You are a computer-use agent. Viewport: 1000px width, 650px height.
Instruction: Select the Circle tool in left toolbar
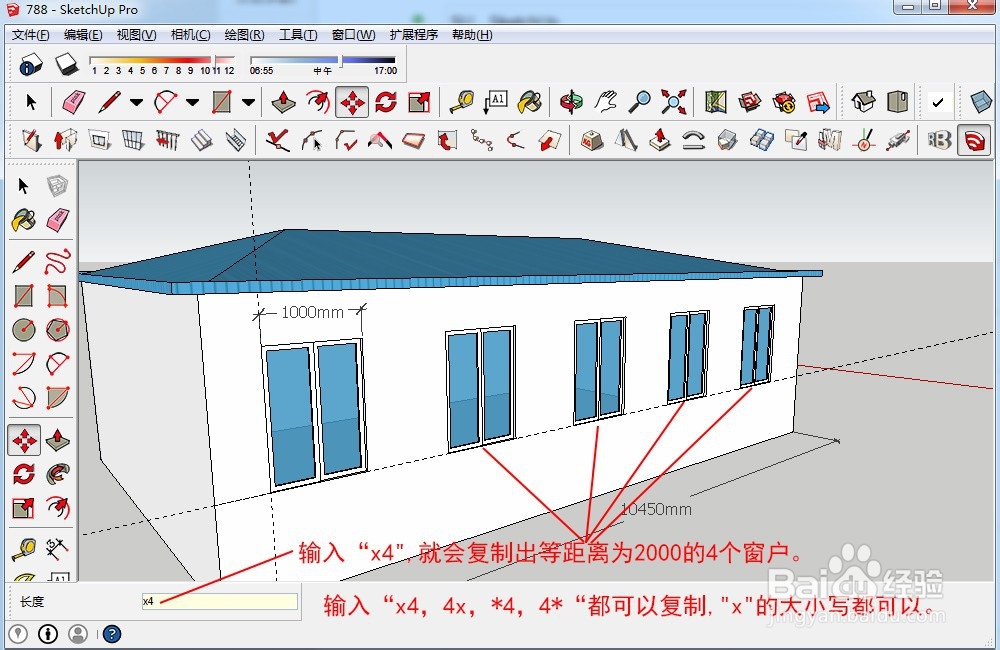pyautogui.click(x=24, y=330)
